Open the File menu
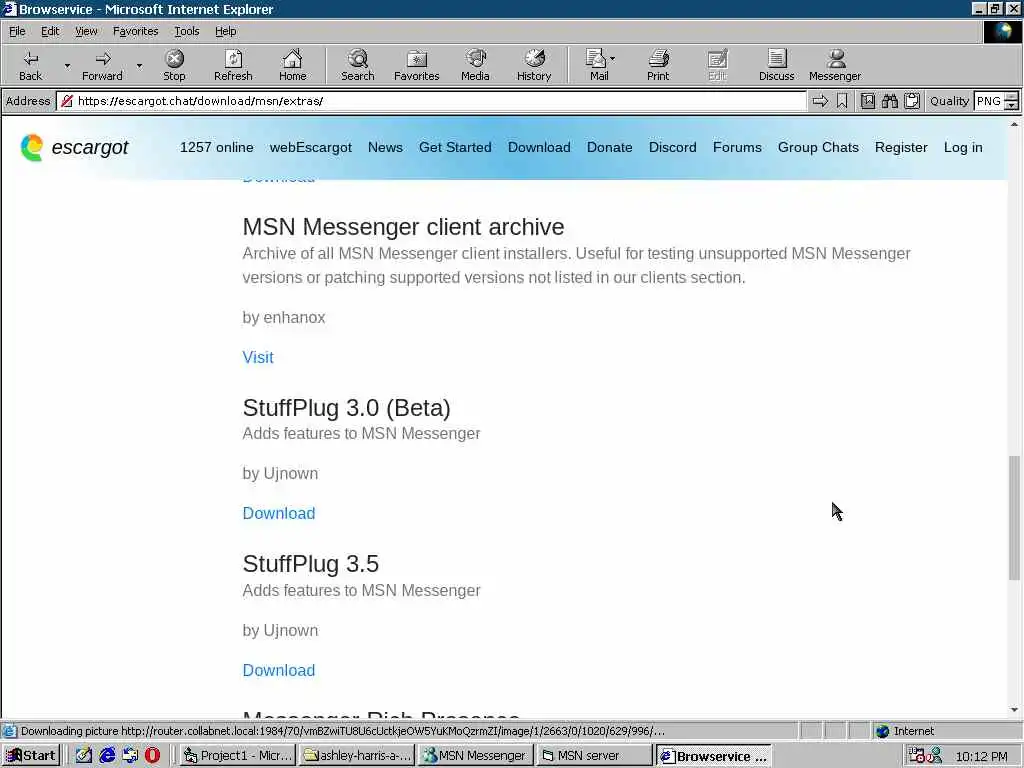The width and height of the screenshot is (1024, 768). pos(17,31)
